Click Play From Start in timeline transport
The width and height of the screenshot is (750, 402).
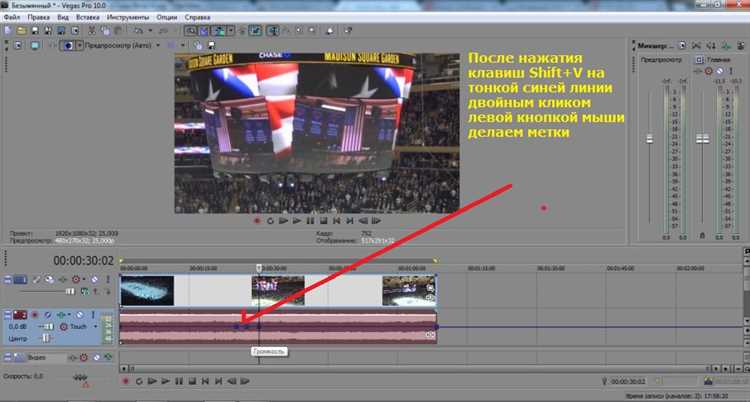pyautogui.click(x=152, y=381)
